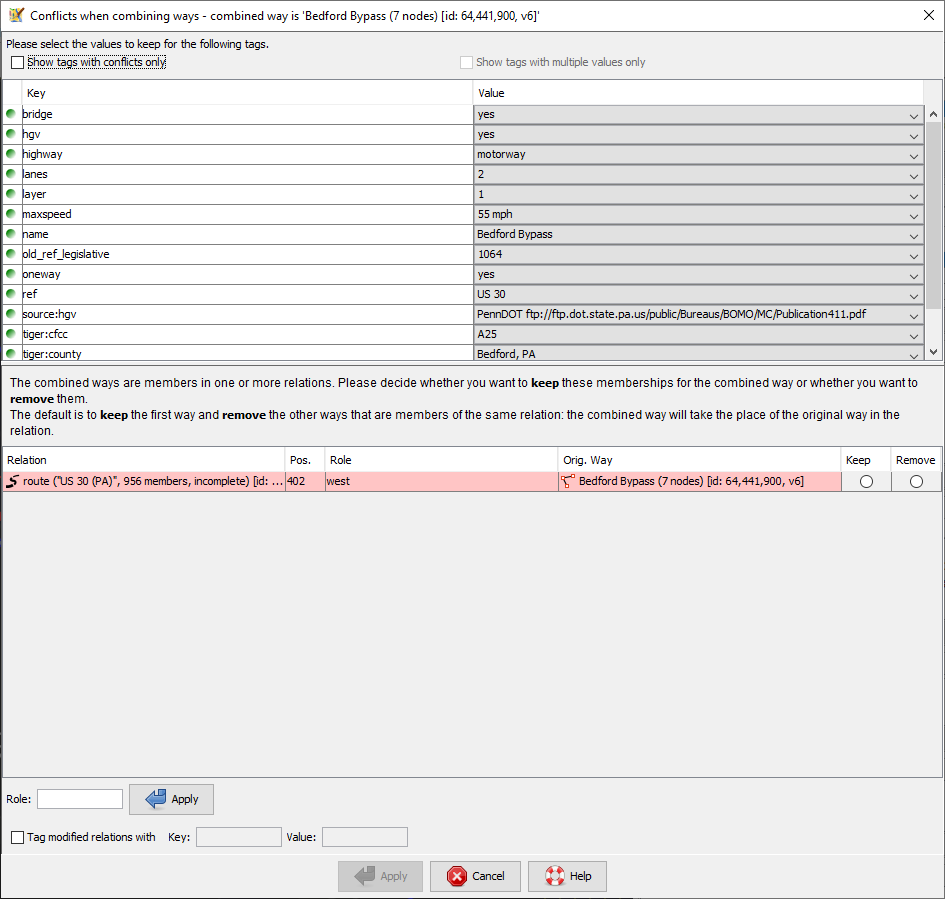Click the green status dot beside ref
The image size is (945, 899).
click(x=11, y=294)
